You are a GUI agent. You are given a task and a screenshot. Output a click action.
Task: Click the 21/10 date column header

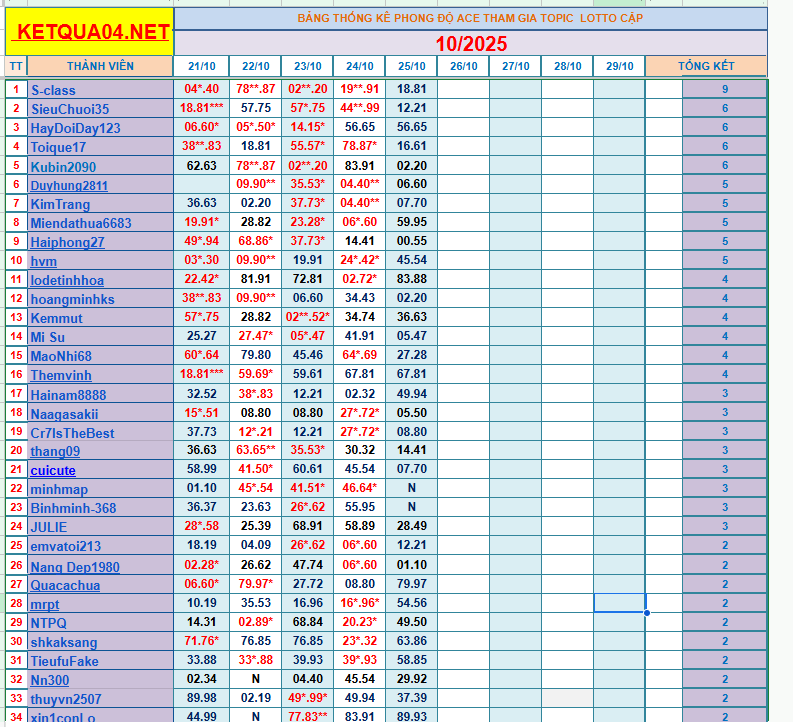[x=201, y=66]
